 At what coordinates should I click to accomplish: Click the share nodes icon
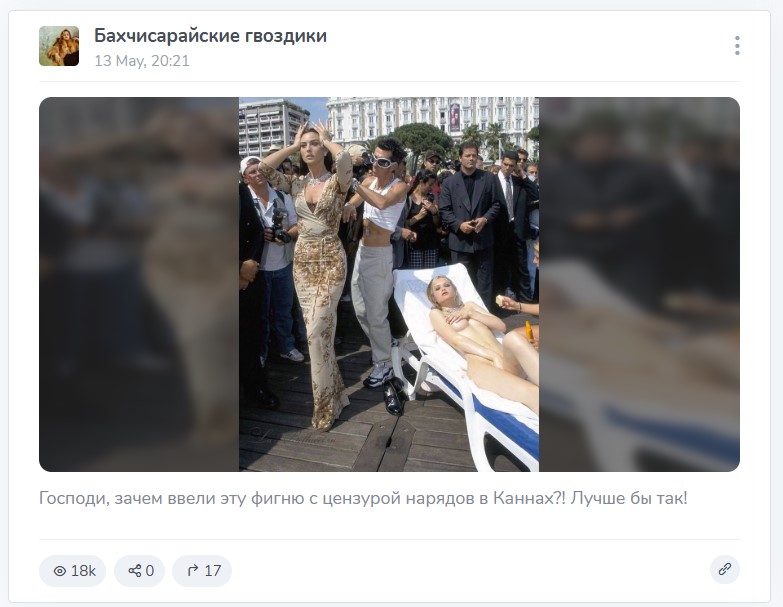pos(134,571)
